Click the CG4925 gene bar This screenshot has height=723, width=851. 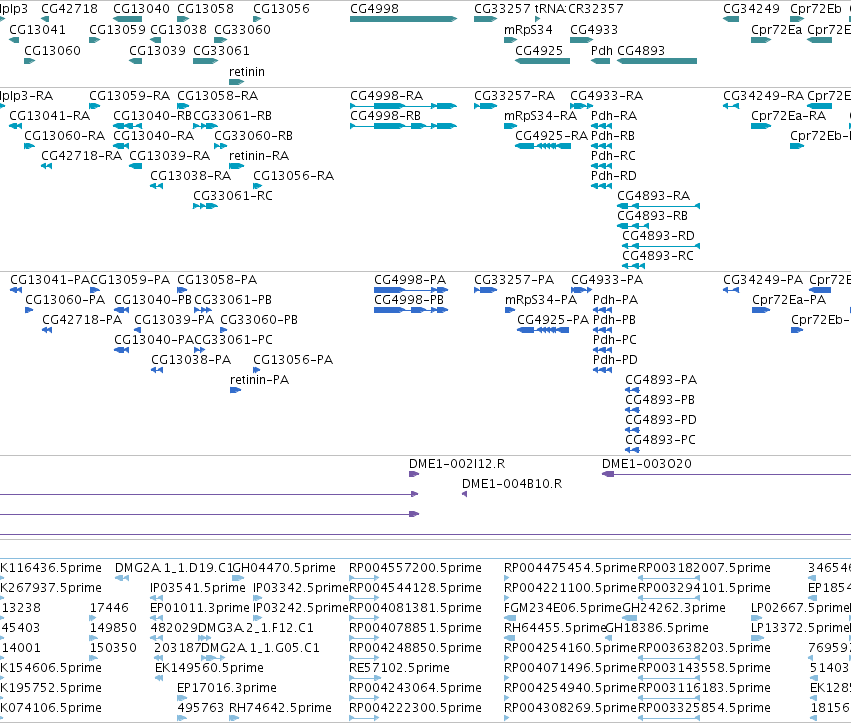(x=542, y=61)
